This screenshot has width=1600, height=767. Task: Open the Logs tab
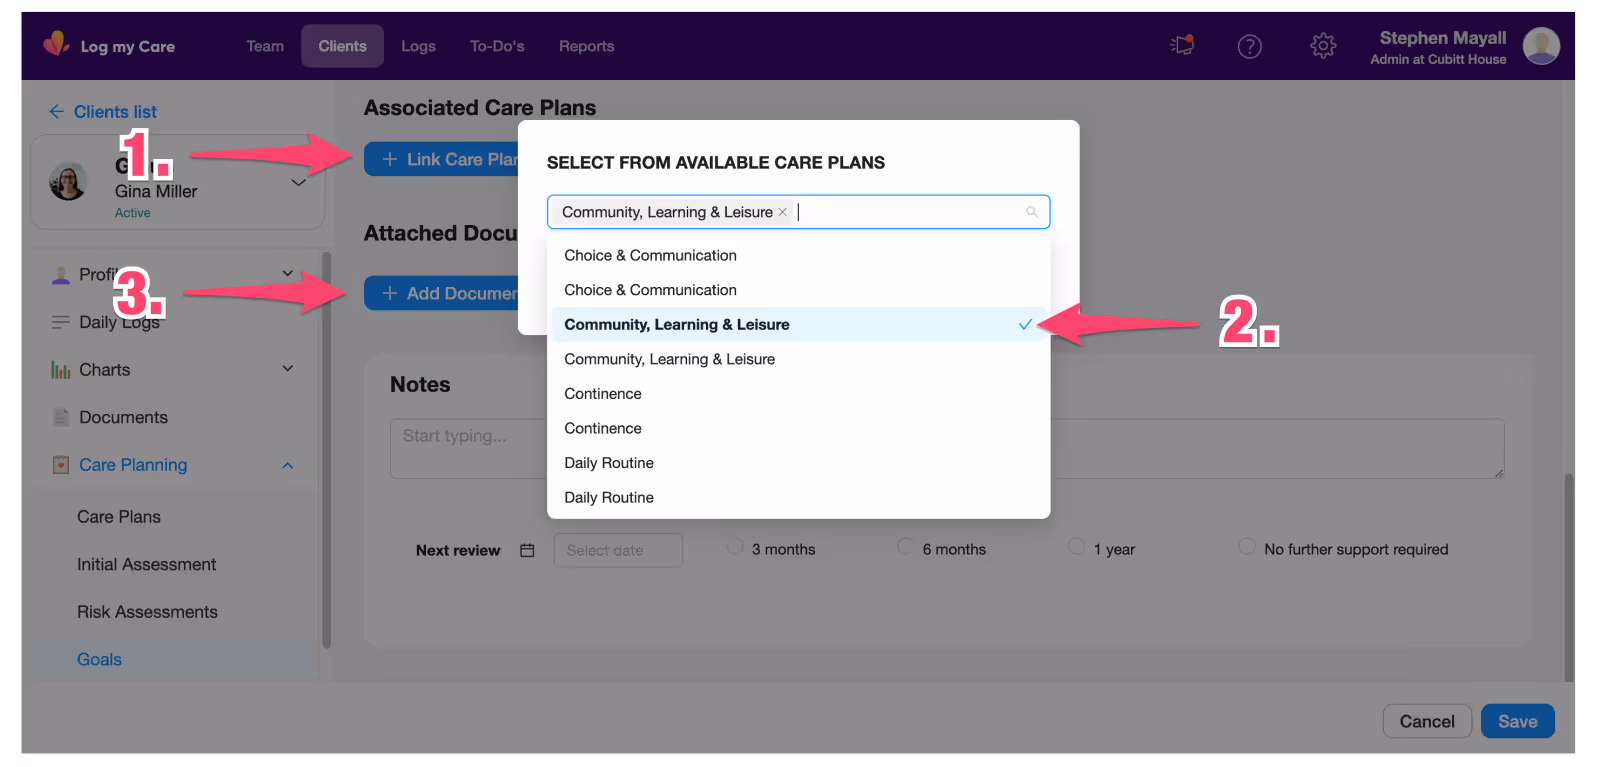418,46
